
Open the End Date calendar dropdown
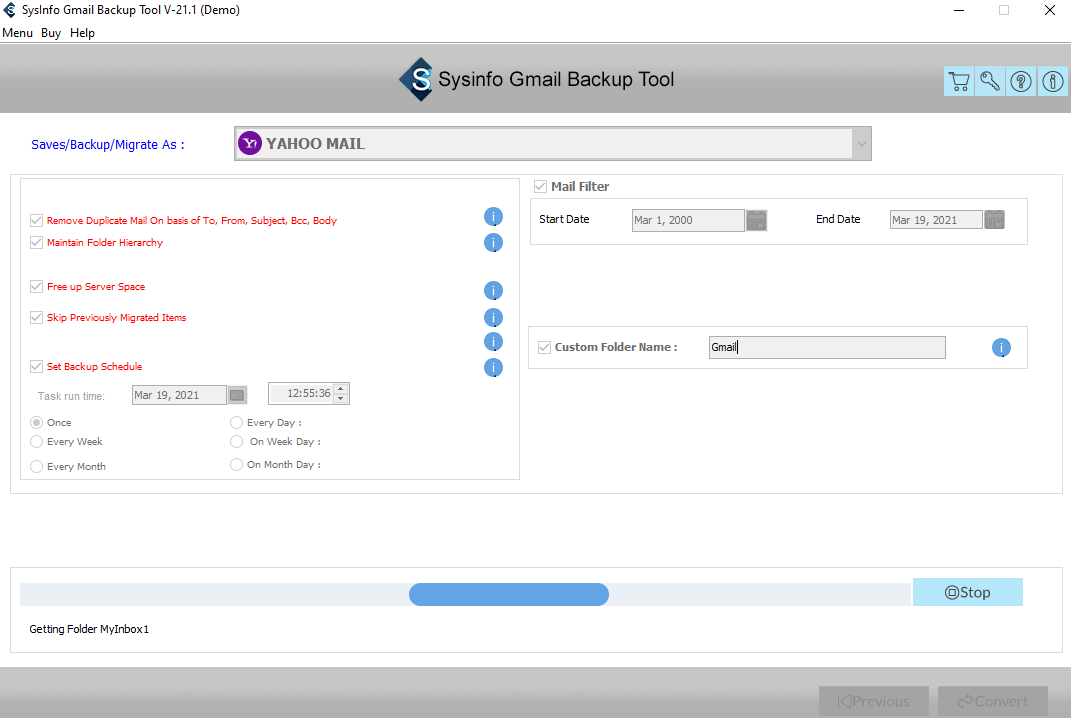(x=994, y=220)
